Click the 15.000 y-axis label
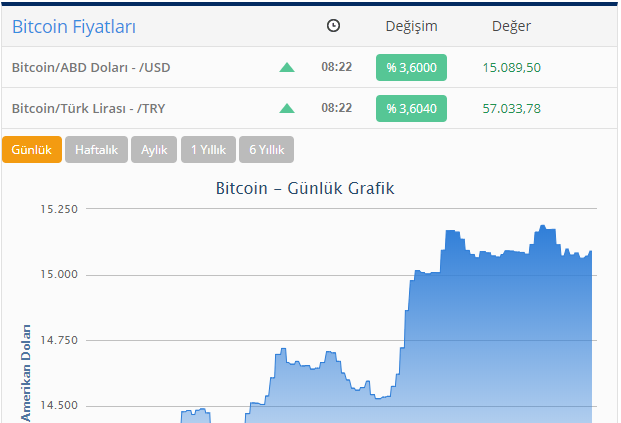Image resolution: width=621 pixels, height=423 pixels. click(59, 274)
